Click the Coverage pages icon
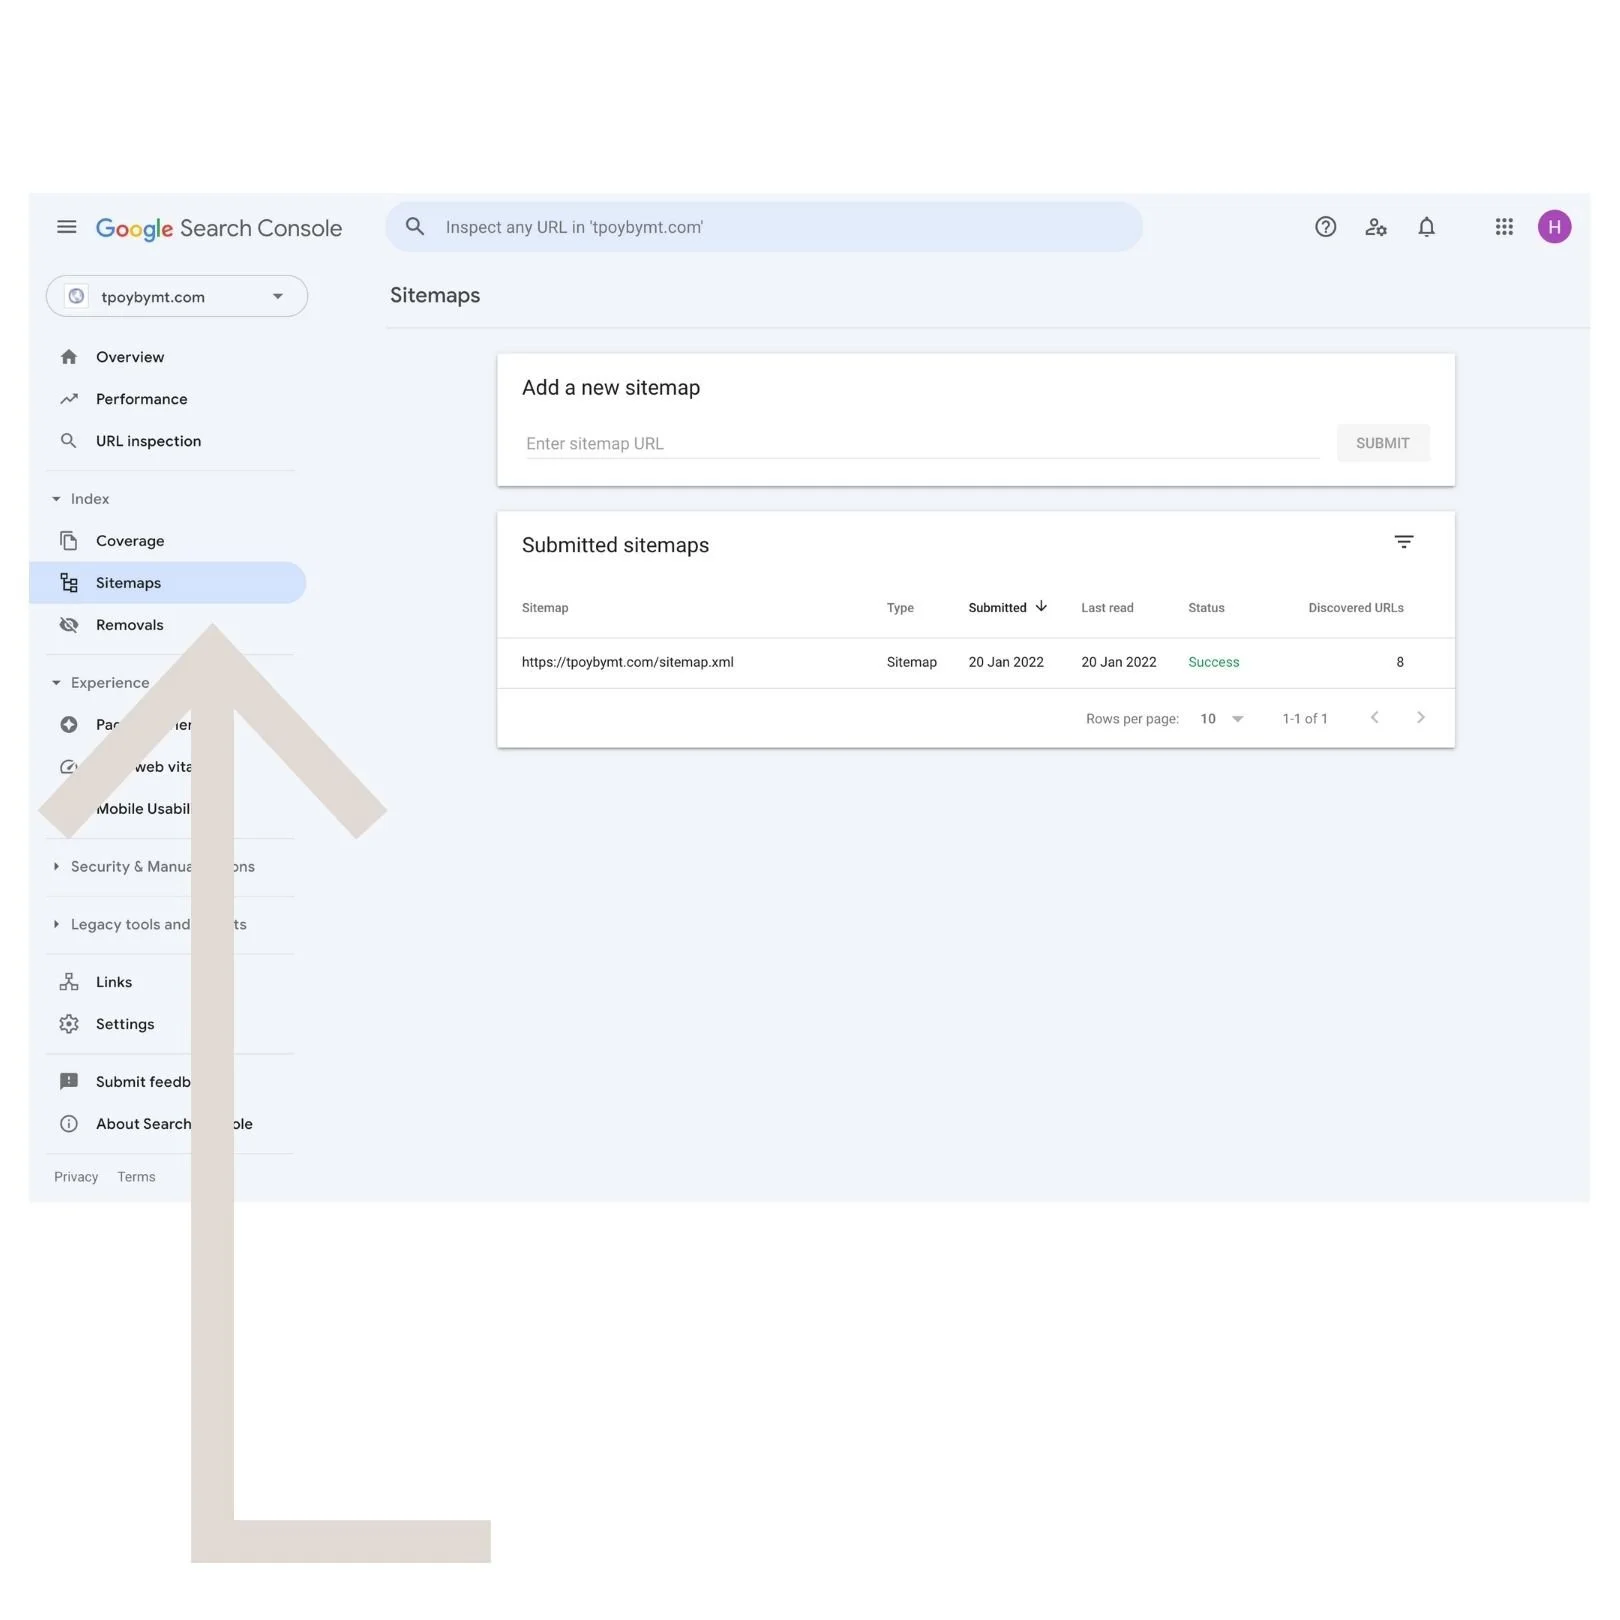The image size is (1620, 1620). (69, 541)
